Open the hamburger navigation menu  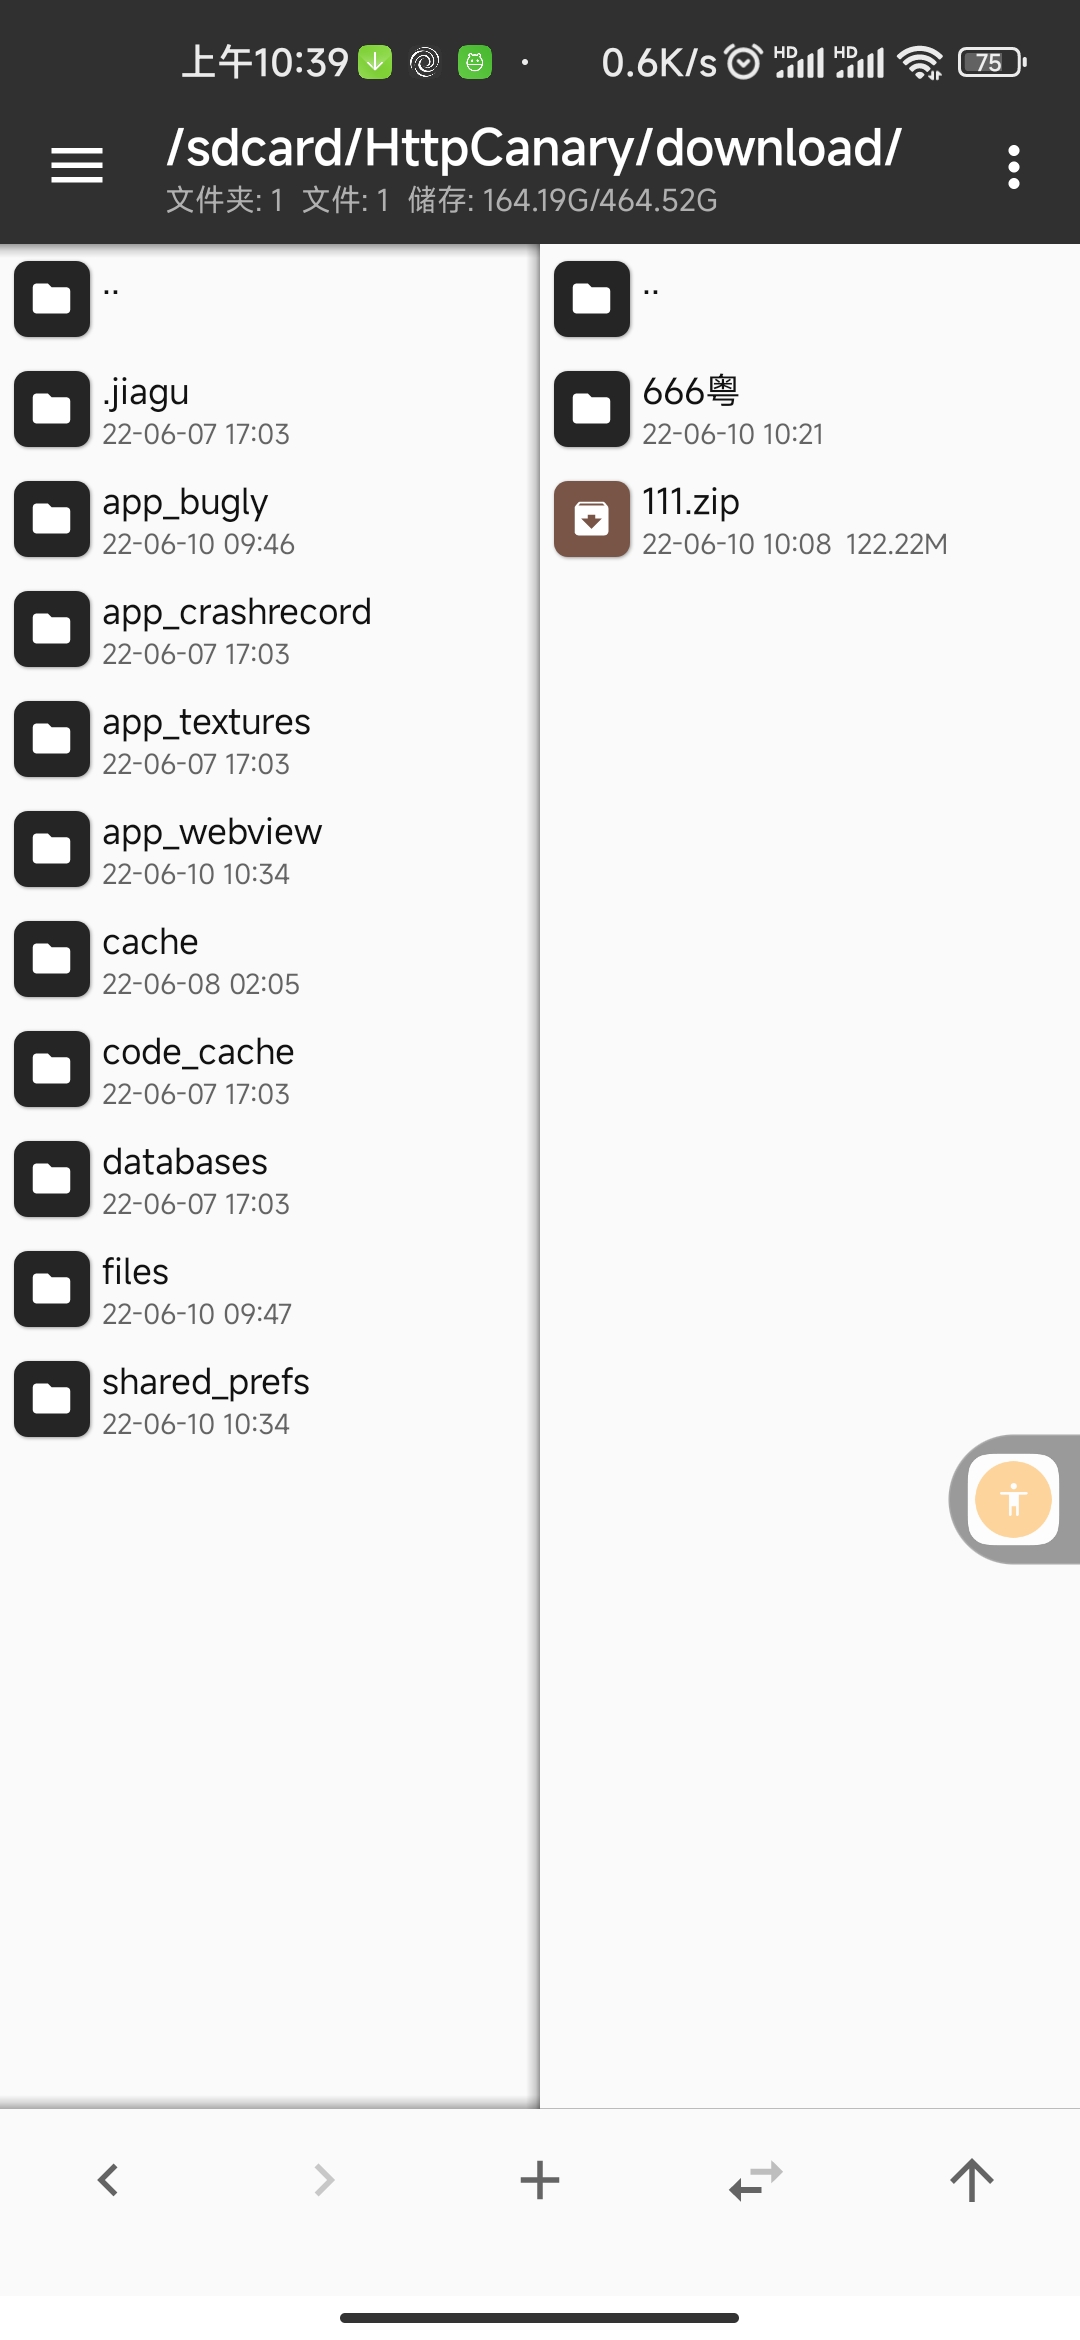point(77,165)
